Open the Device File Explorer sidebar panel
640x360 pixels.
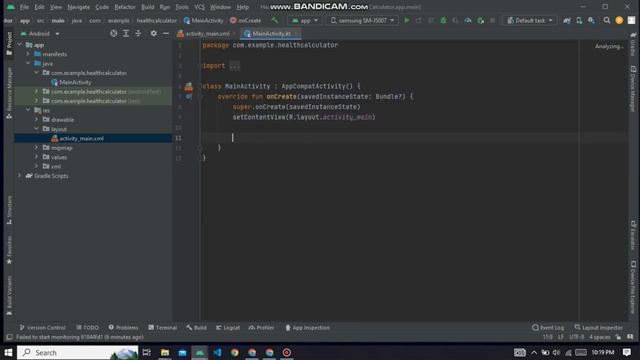tap(633, 287)
